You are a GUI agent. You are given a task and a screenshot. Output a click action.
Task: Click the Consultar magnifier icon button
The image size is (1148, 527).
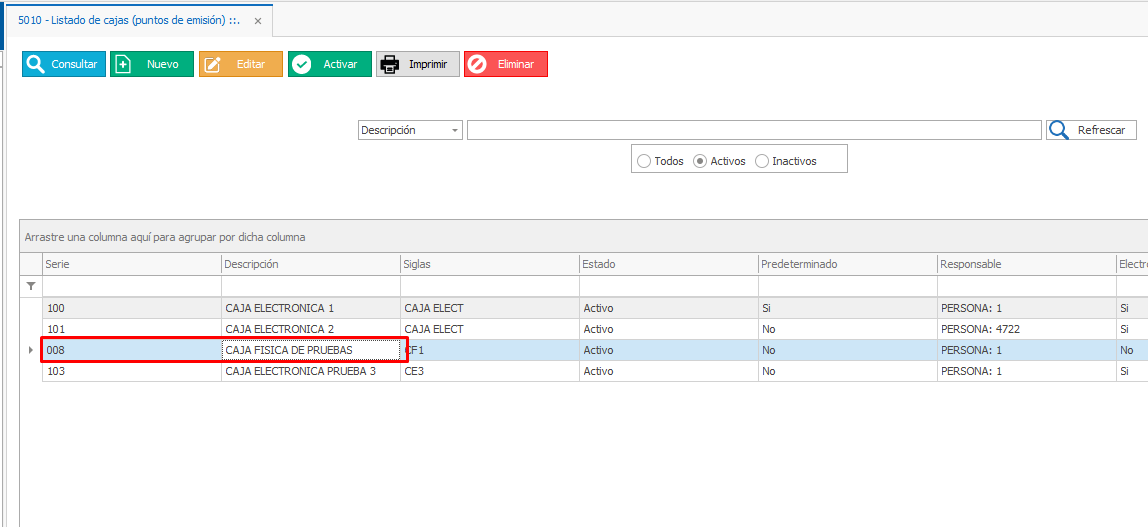[x=36, y=64]
